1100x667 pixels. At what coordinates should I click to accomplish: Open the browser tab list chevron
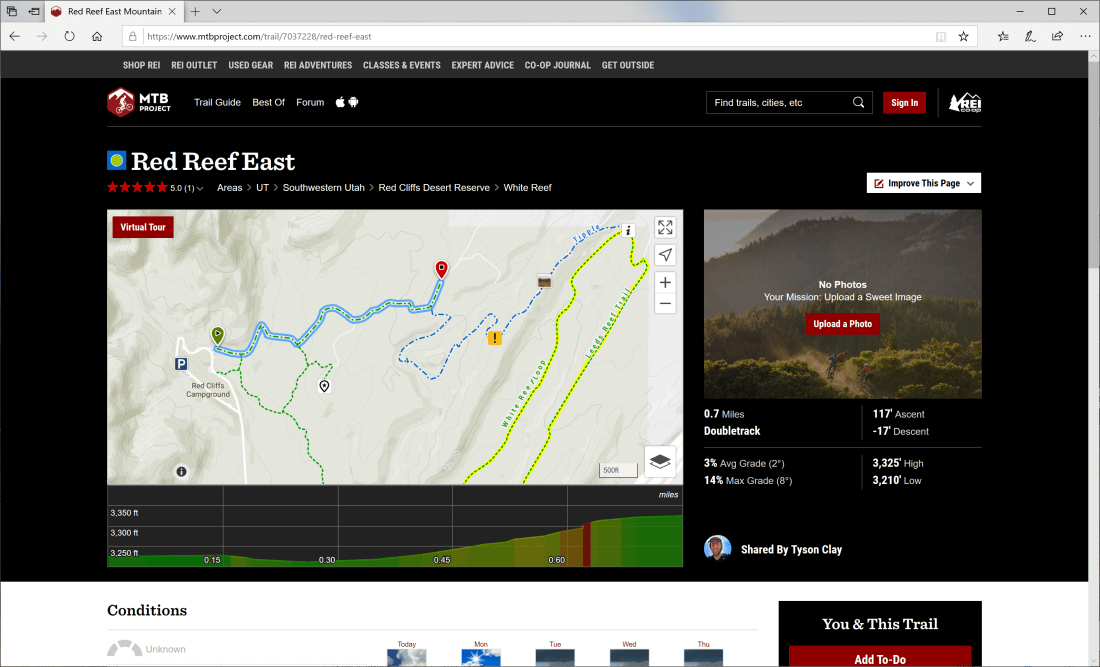coord(217,11)
